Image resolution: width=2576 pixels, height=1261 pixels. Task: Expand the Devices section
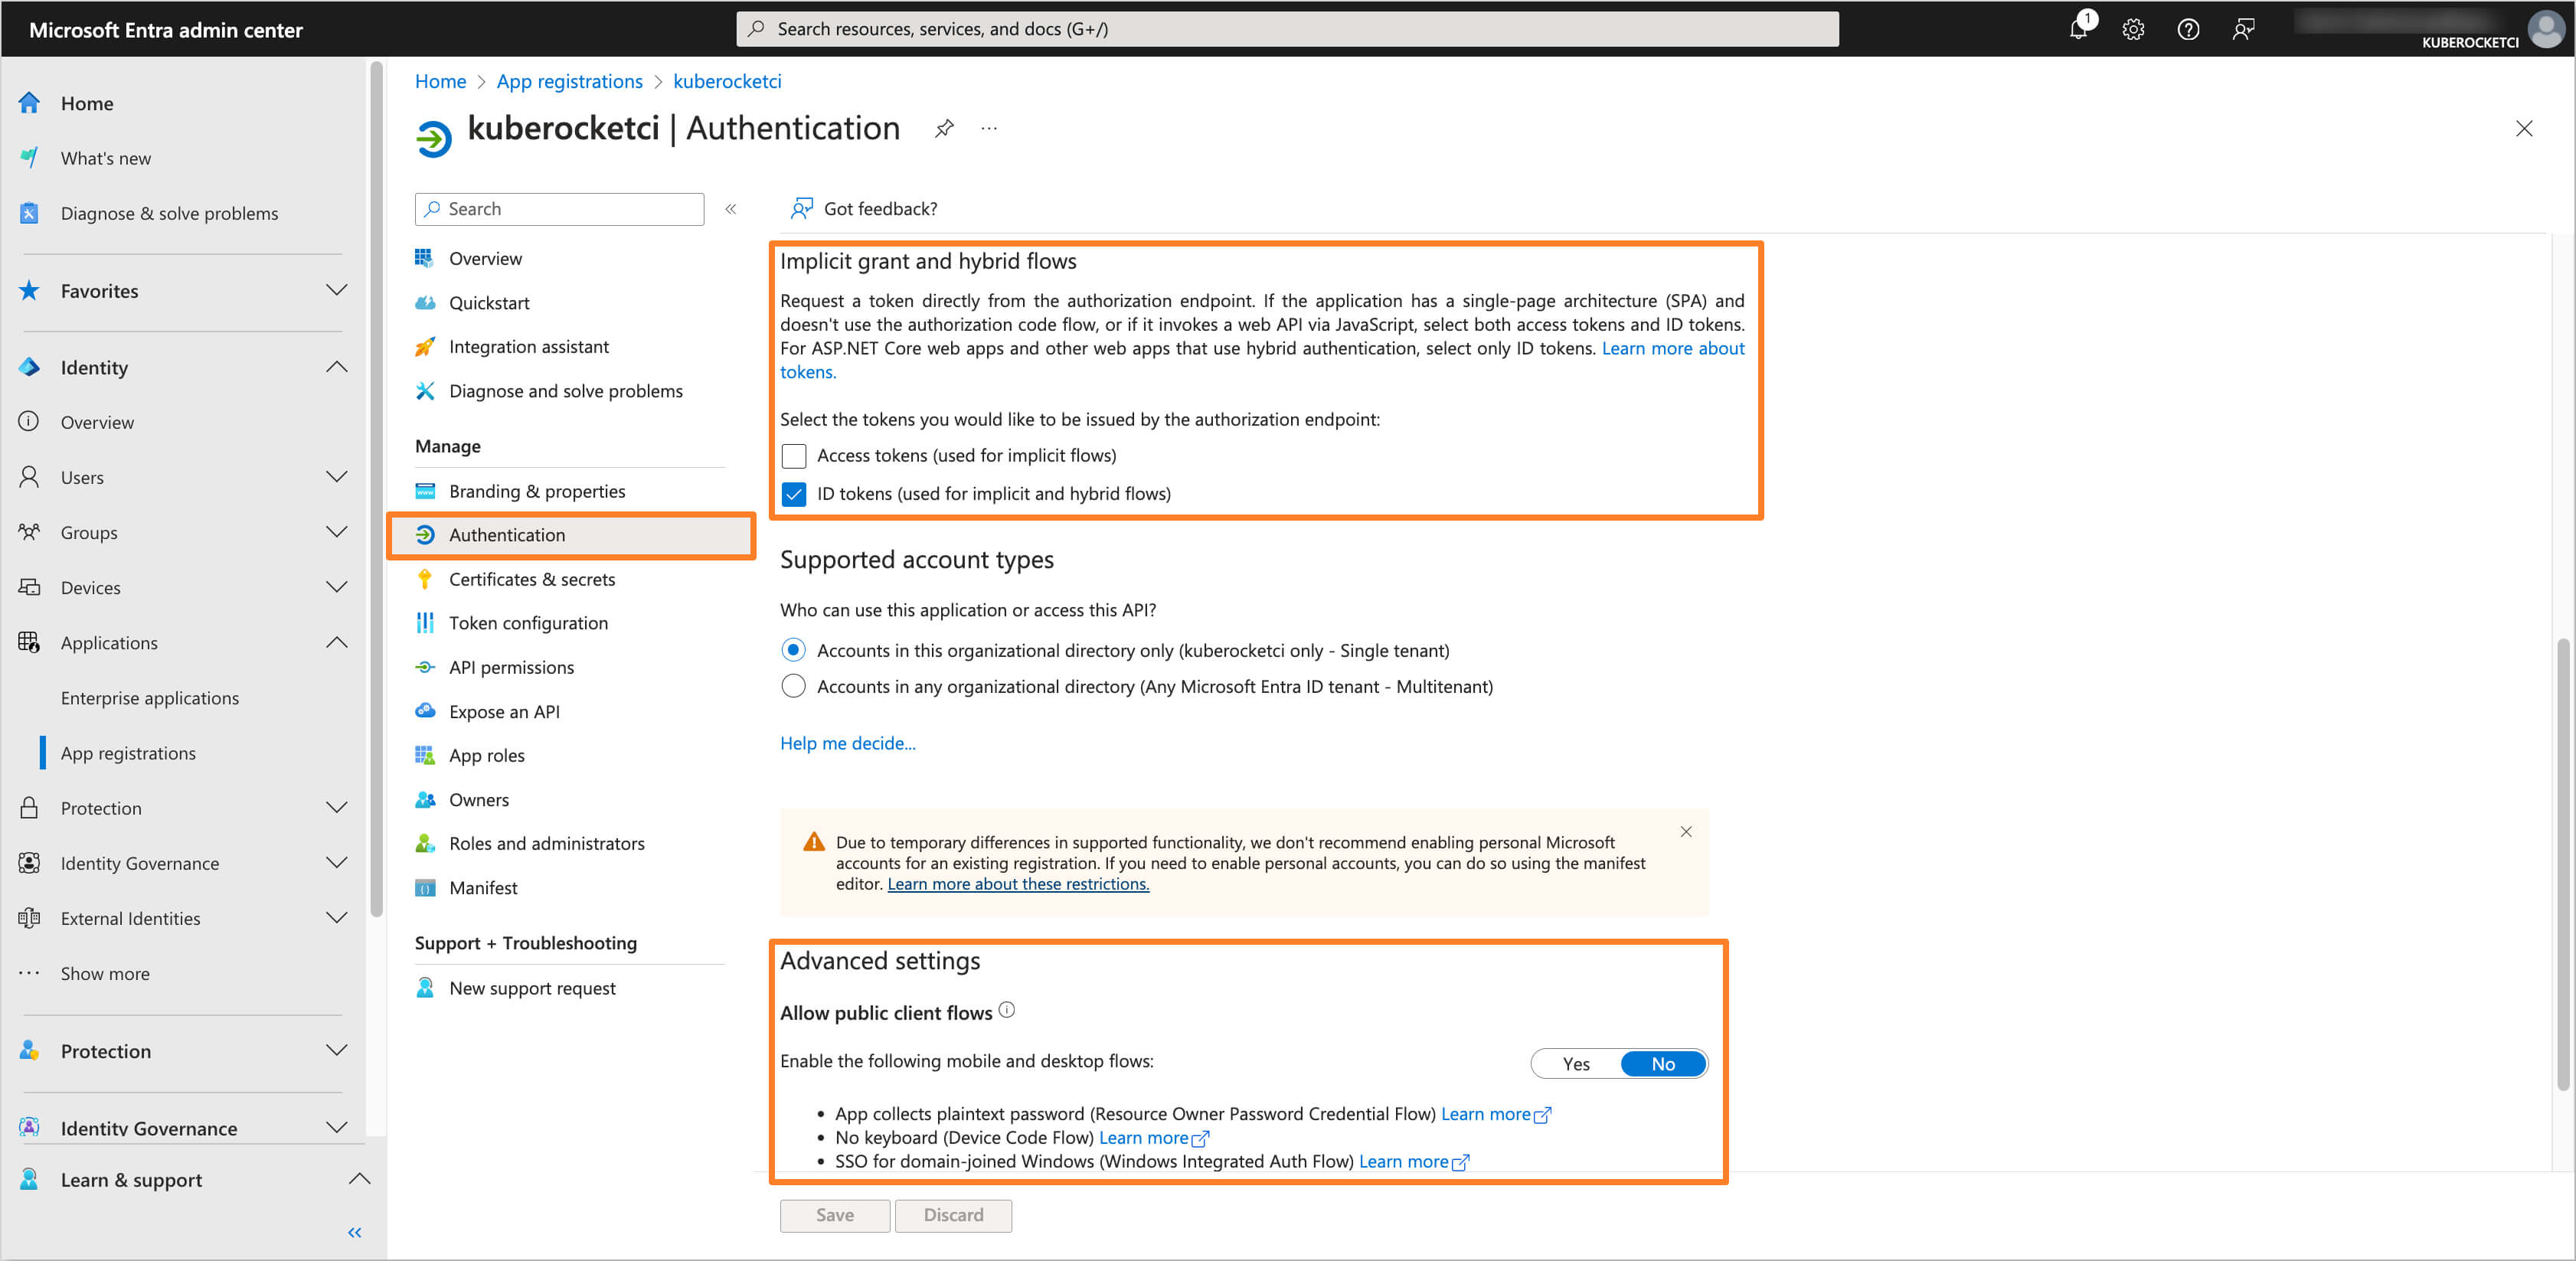click(x=336, y=587)
